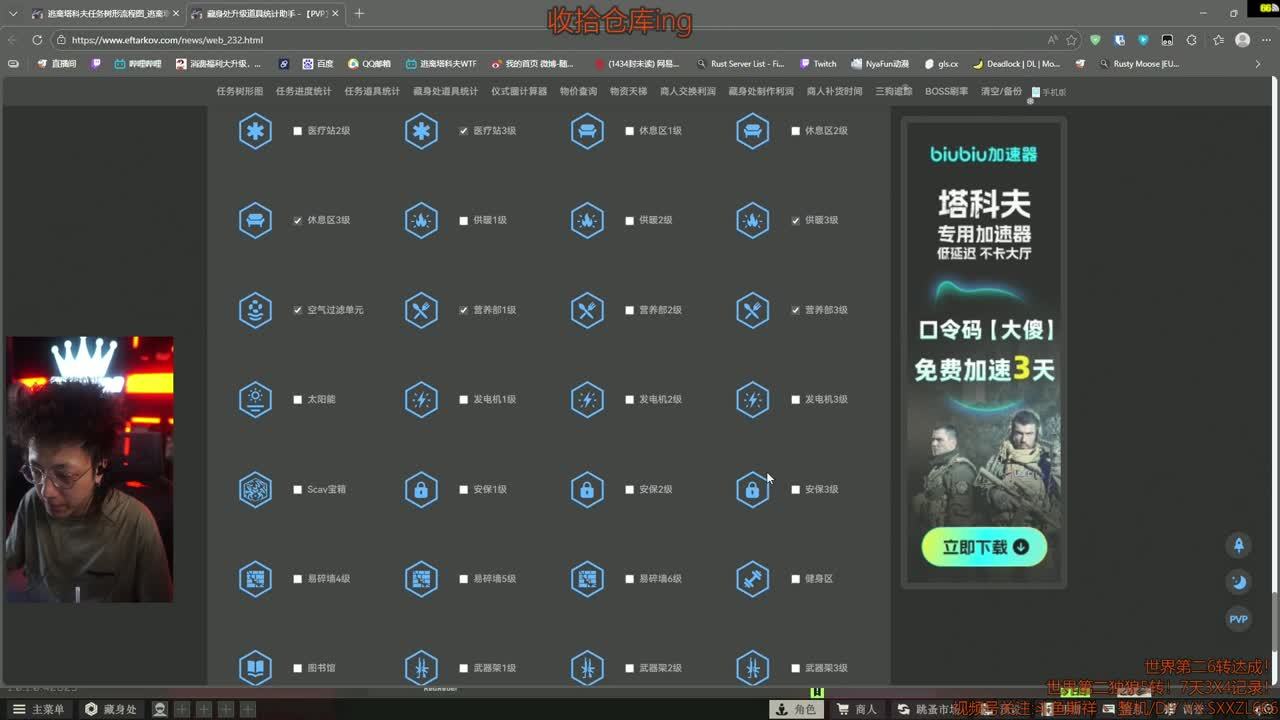This screenshot has height=720, width=1280.
Task: Click the 安保1级 padlock icon
Action: [421, 490]
